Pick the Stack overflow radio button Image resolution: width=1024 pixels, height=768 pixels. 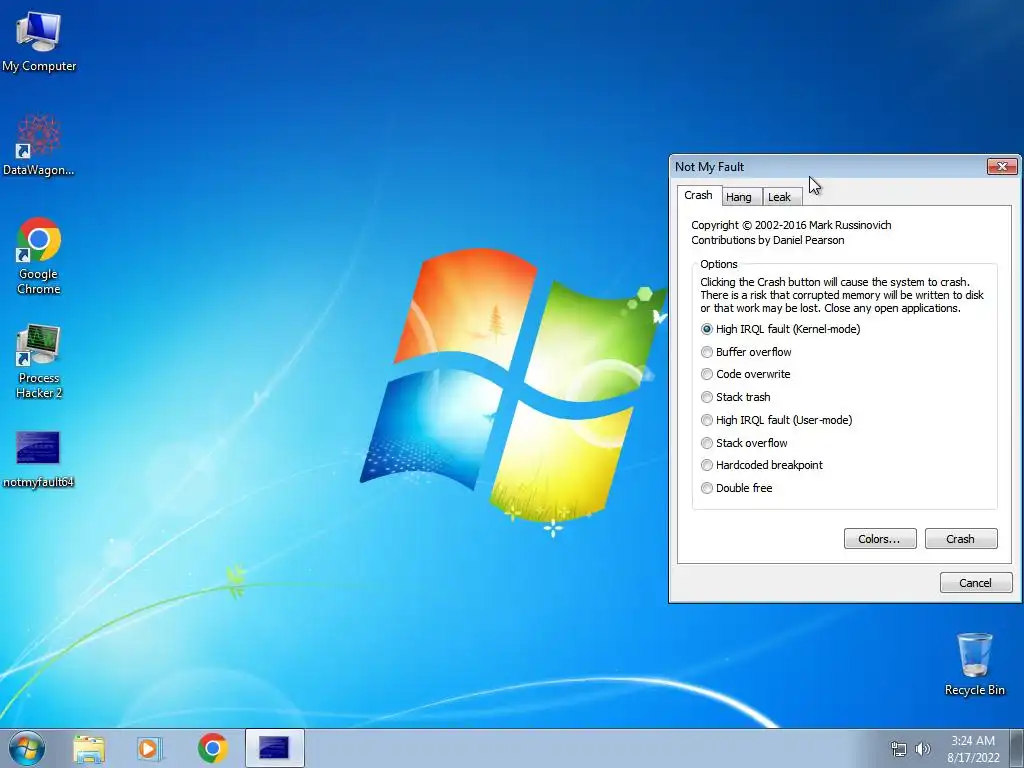click(x=744, y=443)
